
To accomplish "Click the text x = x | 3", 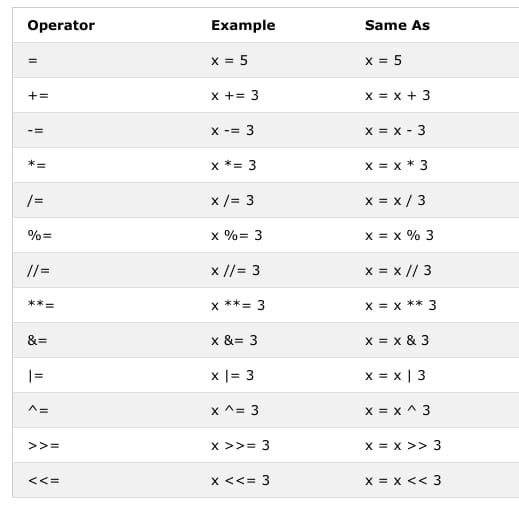I will click(395, 375).
